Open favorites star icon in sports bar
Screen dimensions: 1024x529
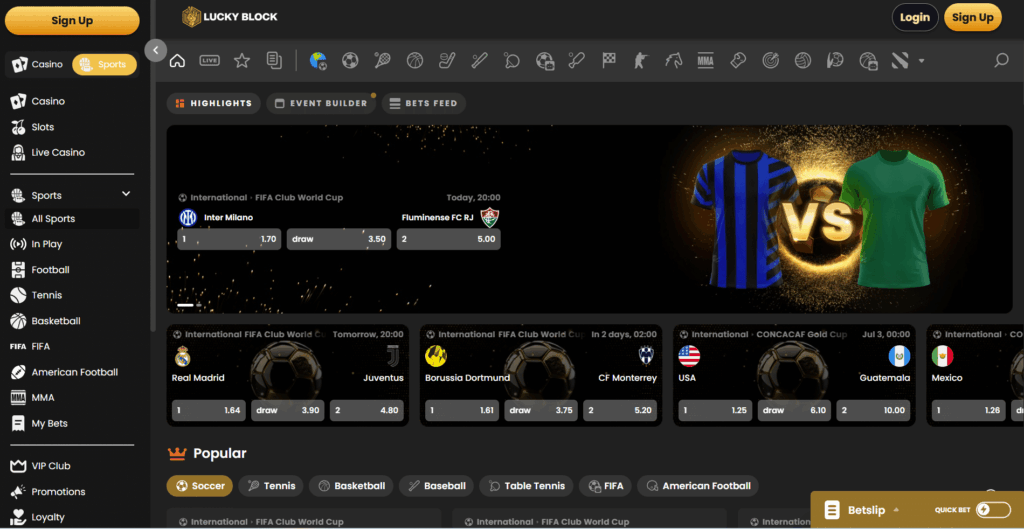pyautogui.click(x=242, y=61)
